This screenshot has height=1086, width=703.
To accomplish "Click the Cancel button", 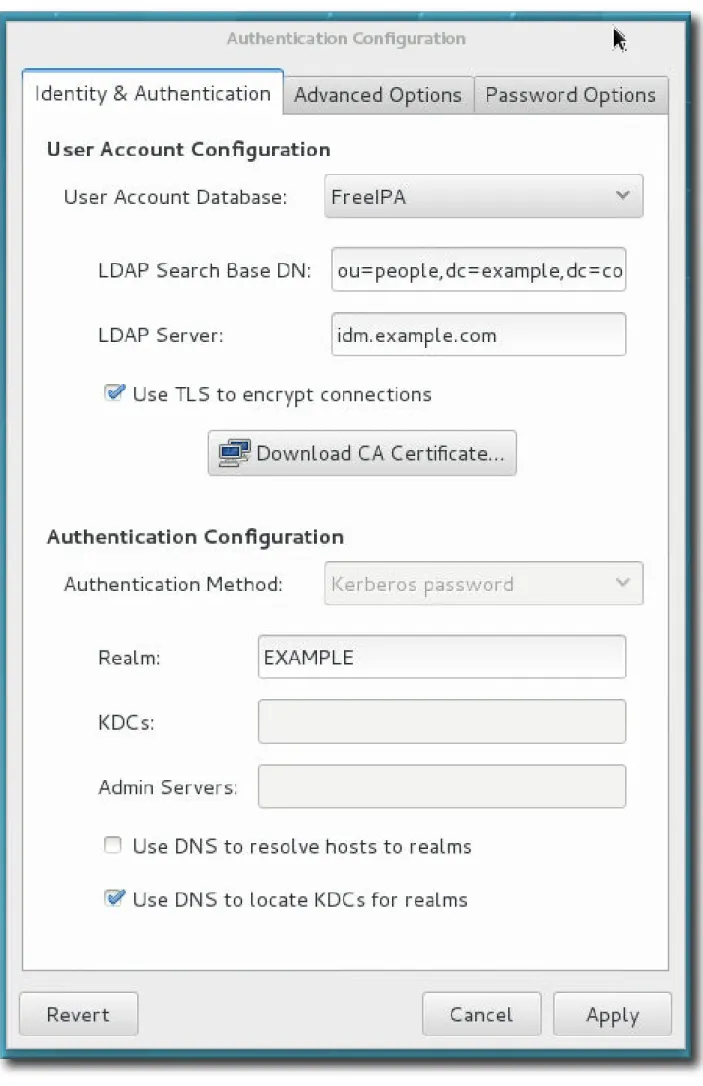I will [x=481, y=1014].
